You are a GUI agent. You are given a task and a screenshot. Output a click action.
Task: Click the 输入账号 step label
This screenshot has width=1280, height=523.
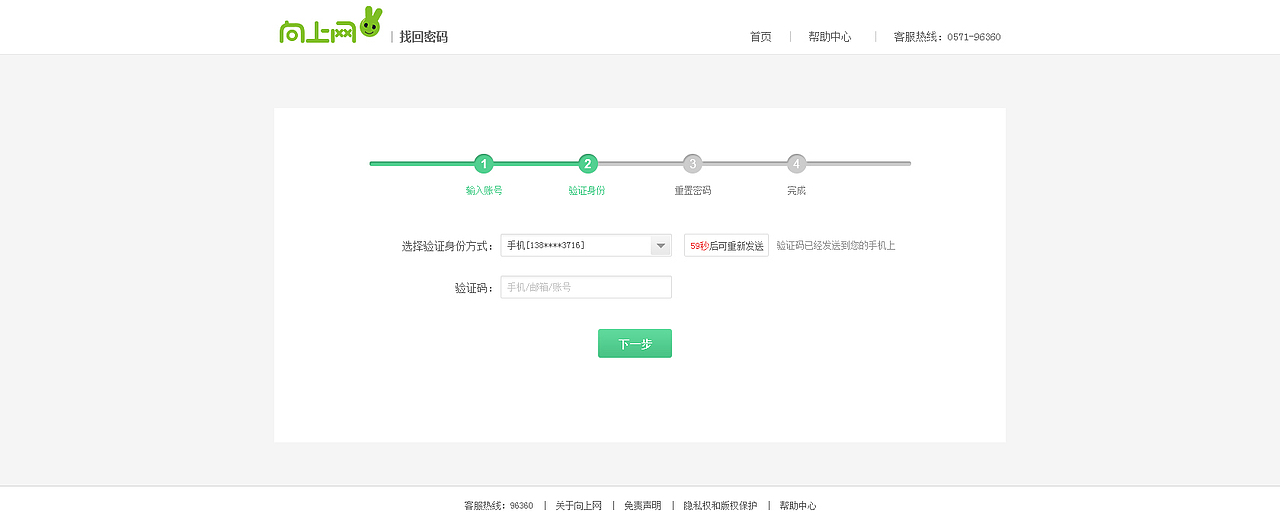(484, 190)
